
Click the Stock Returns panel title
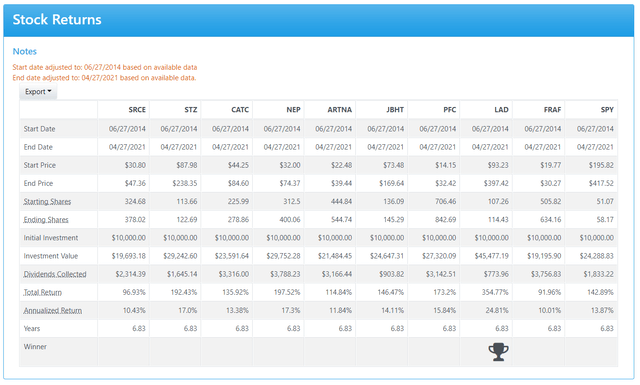[x=57, y=20]
